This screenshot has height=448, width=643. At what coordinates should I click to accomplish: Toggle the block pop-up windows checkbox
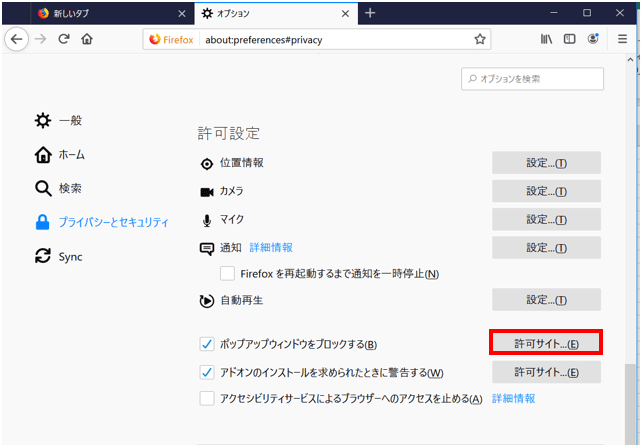207,345
